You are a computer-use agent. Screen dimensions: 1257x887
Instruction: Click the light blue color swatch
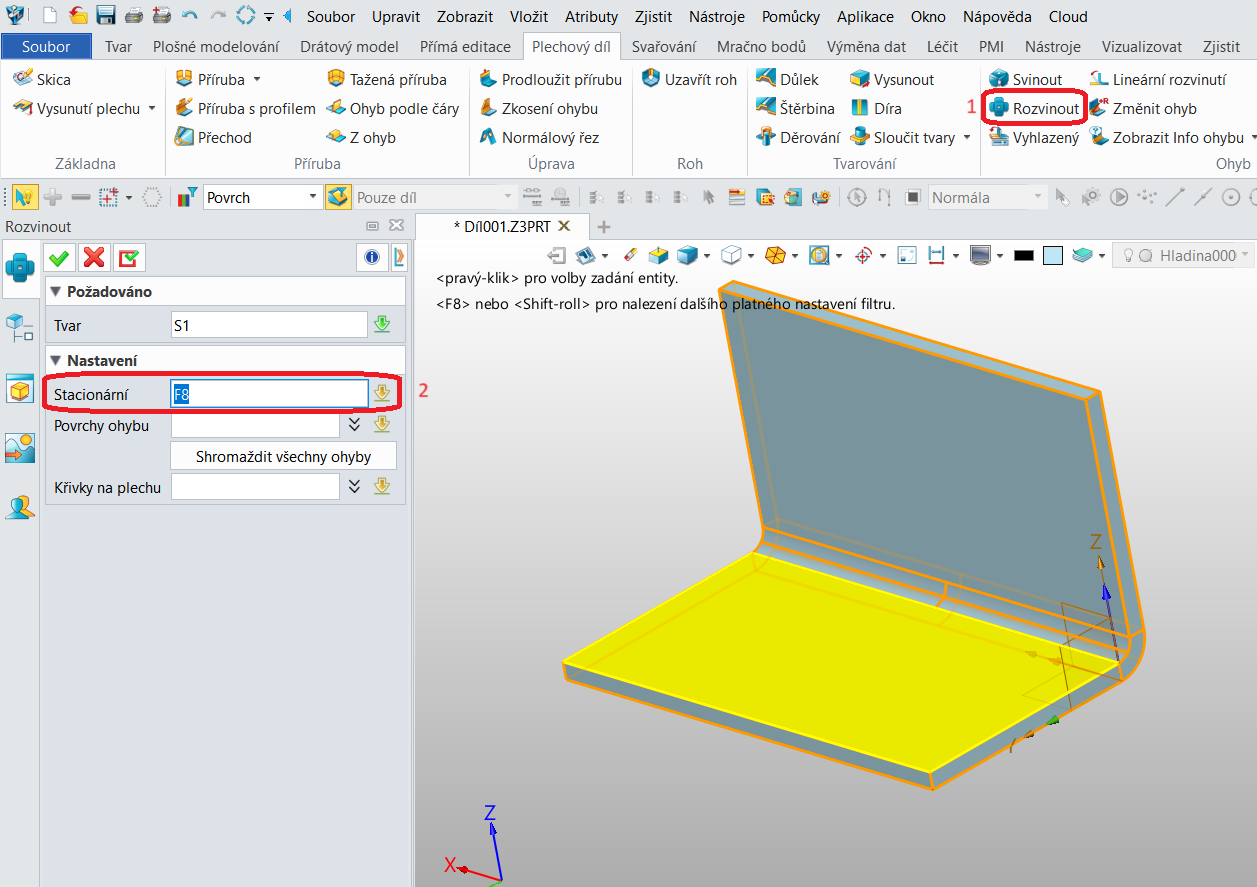click(x=1052, y=256)
